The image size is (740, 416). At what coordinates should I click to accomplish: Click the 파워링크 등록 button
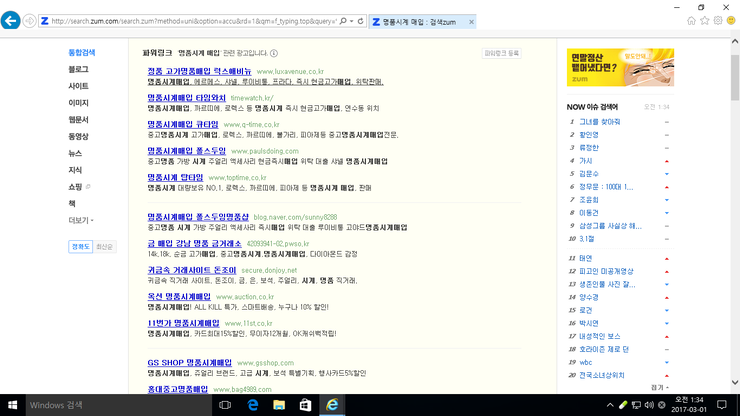[x=502, y=53]
